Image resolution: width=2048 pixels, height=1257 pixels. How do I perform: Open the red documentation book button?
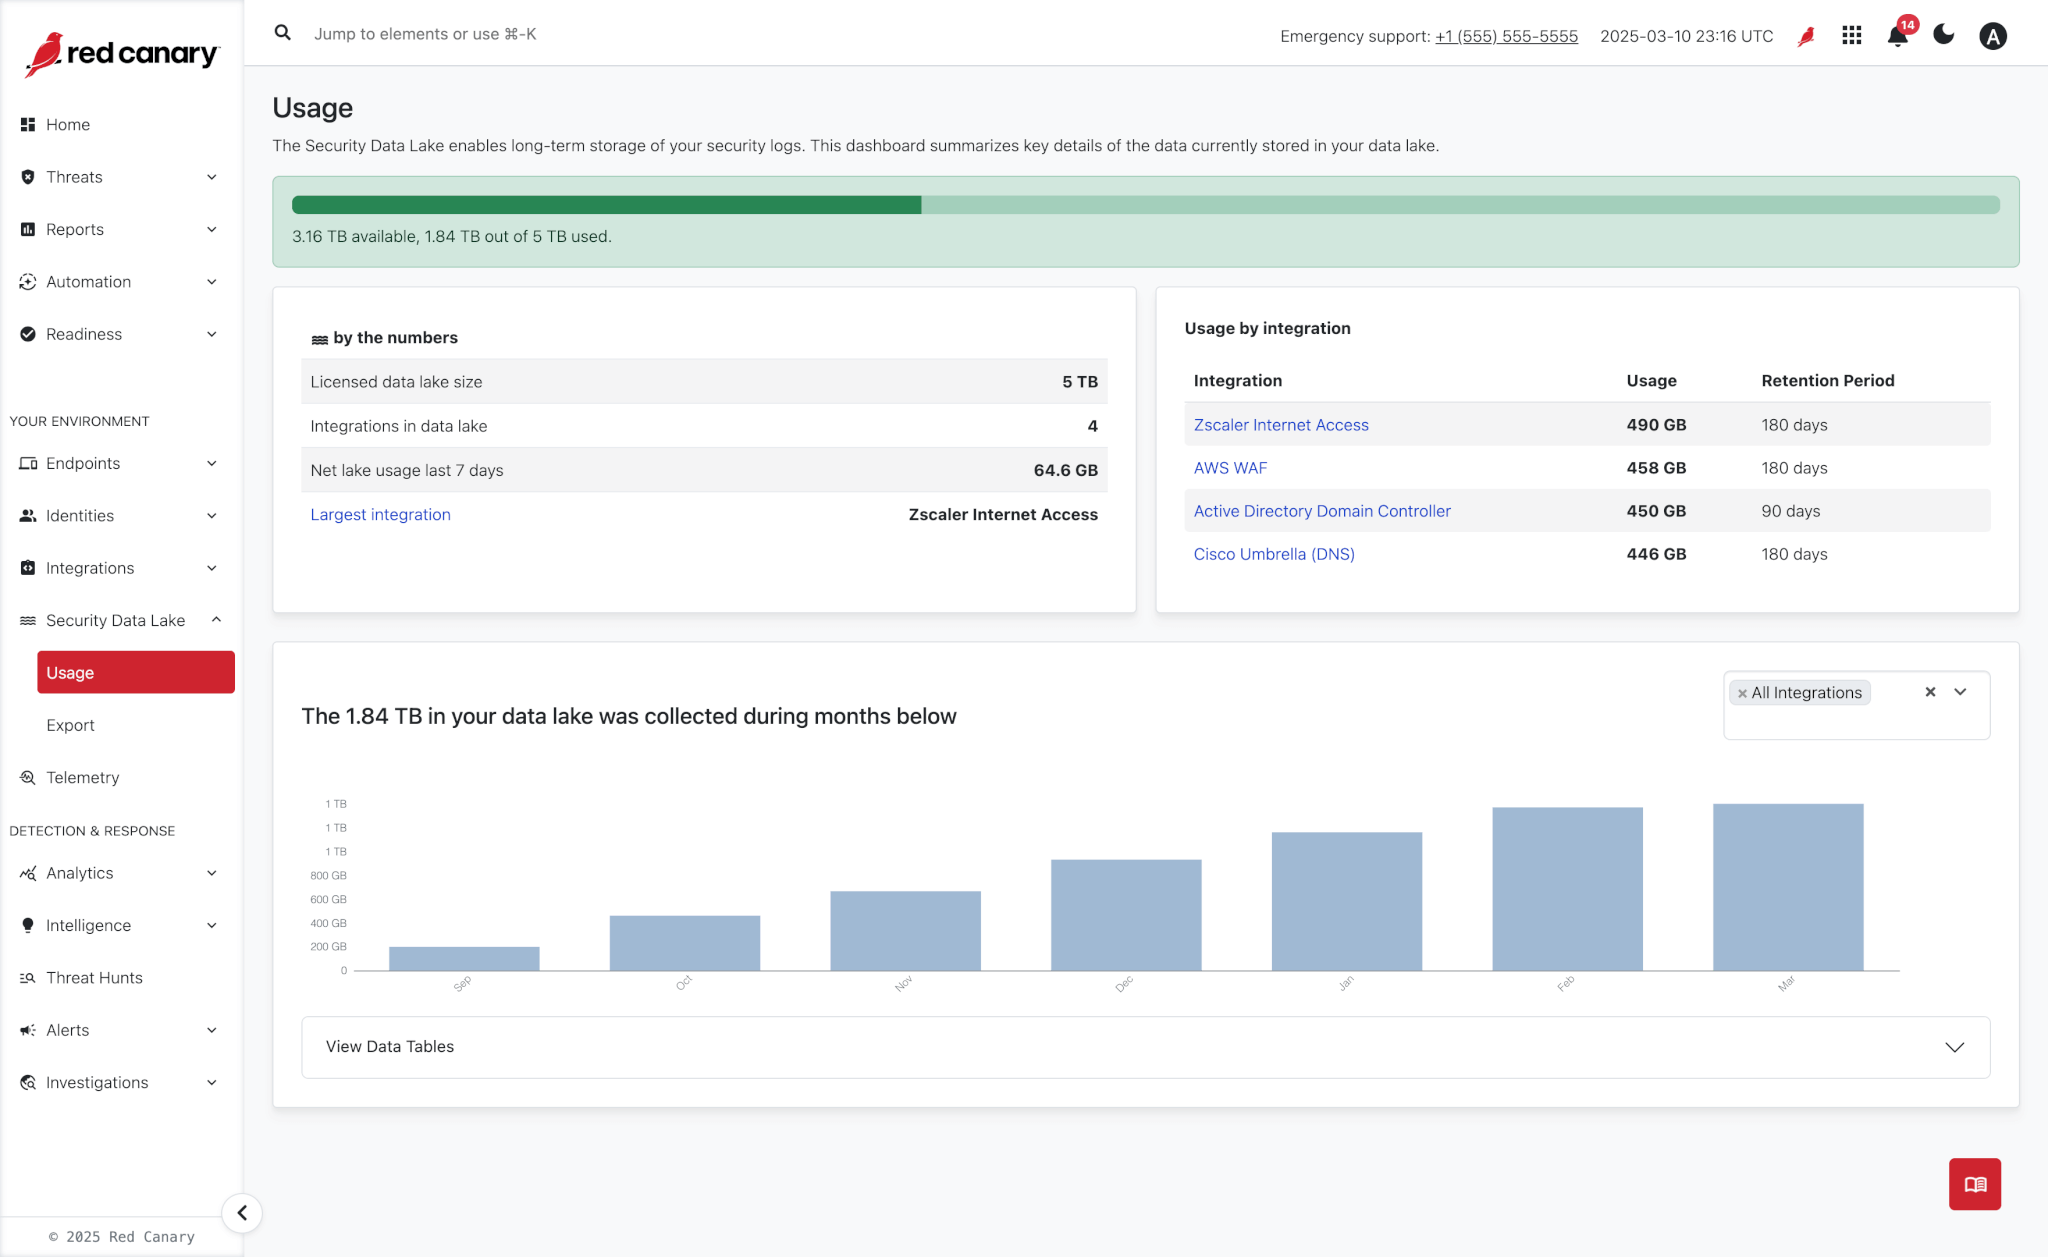(1975, 1184)
